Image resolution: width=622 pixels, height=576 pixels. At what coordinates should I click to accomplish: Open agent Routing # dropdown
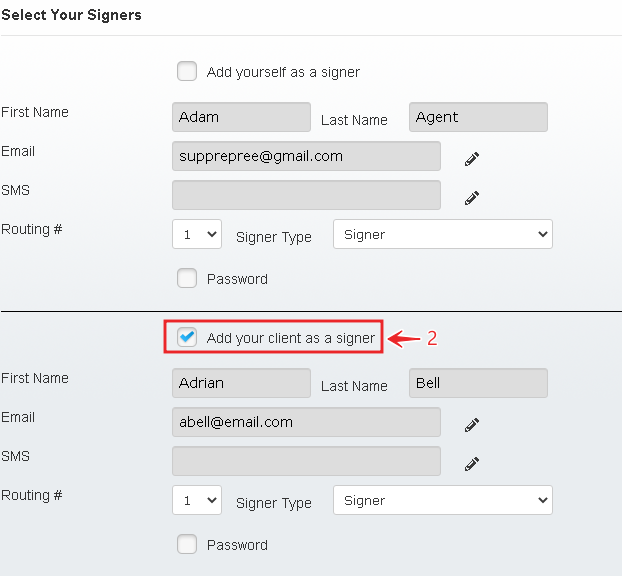(x=197, y=234)
